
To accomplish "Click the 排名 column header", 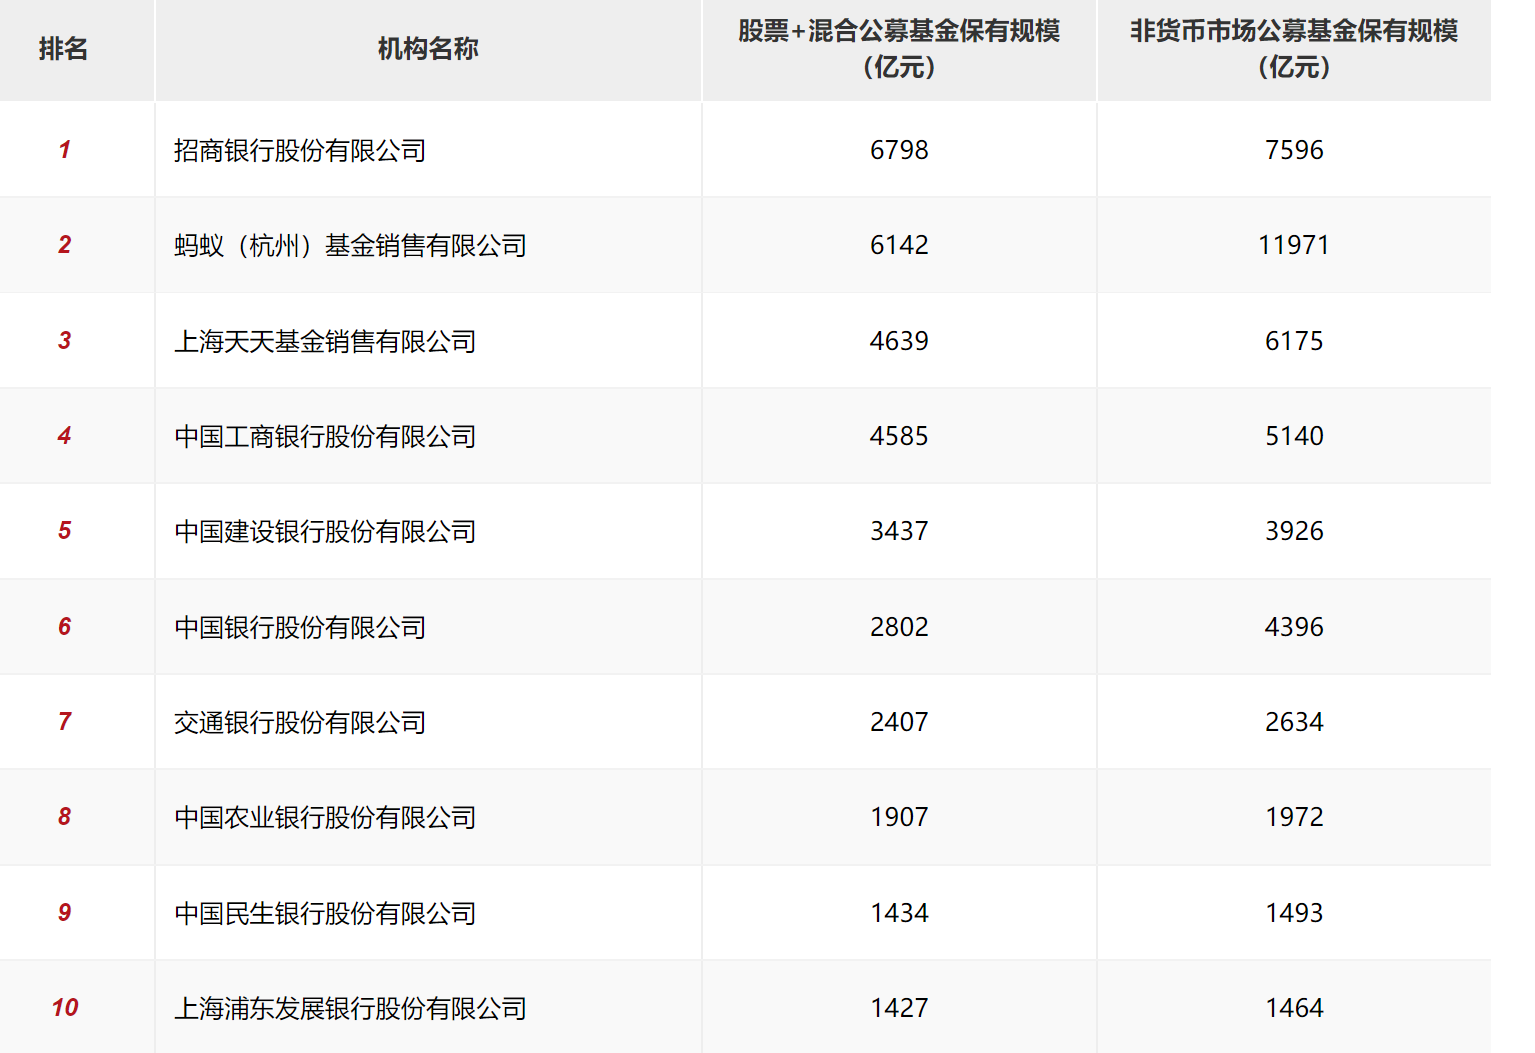I will (64, 49).
